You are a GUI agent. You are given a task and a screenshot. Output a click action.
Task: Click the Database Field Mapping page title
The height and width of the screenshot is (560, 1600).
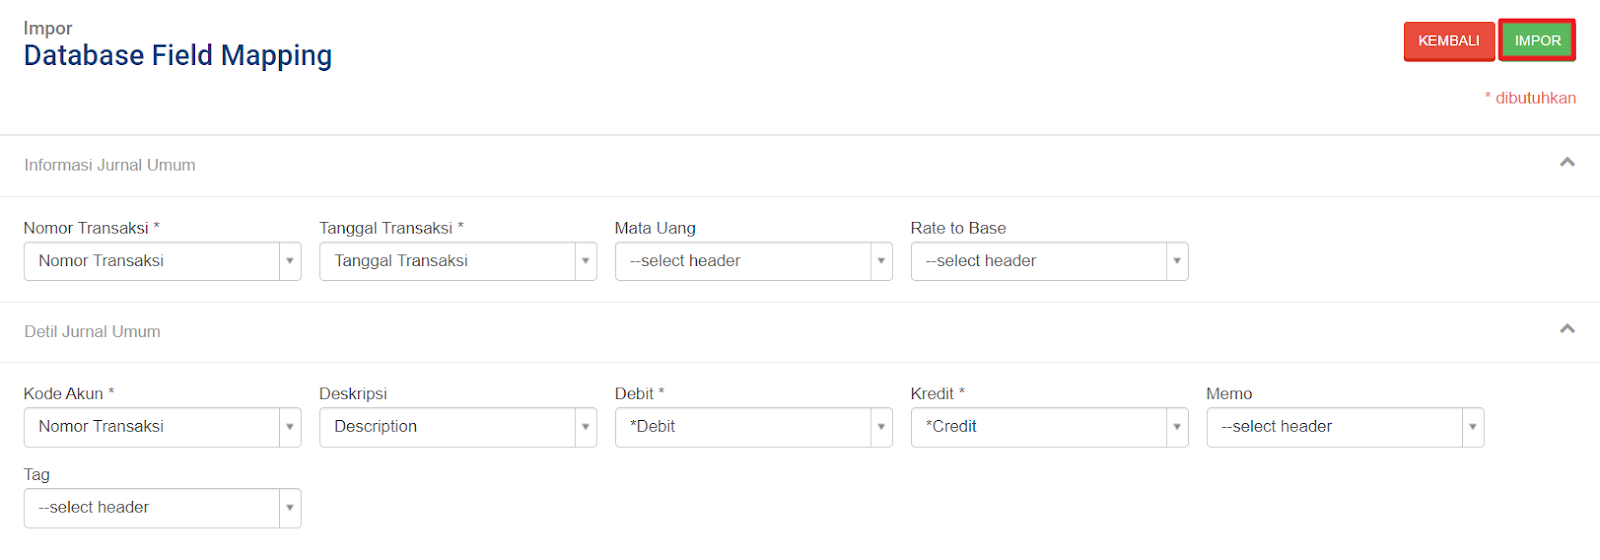[x=178, y=55]
